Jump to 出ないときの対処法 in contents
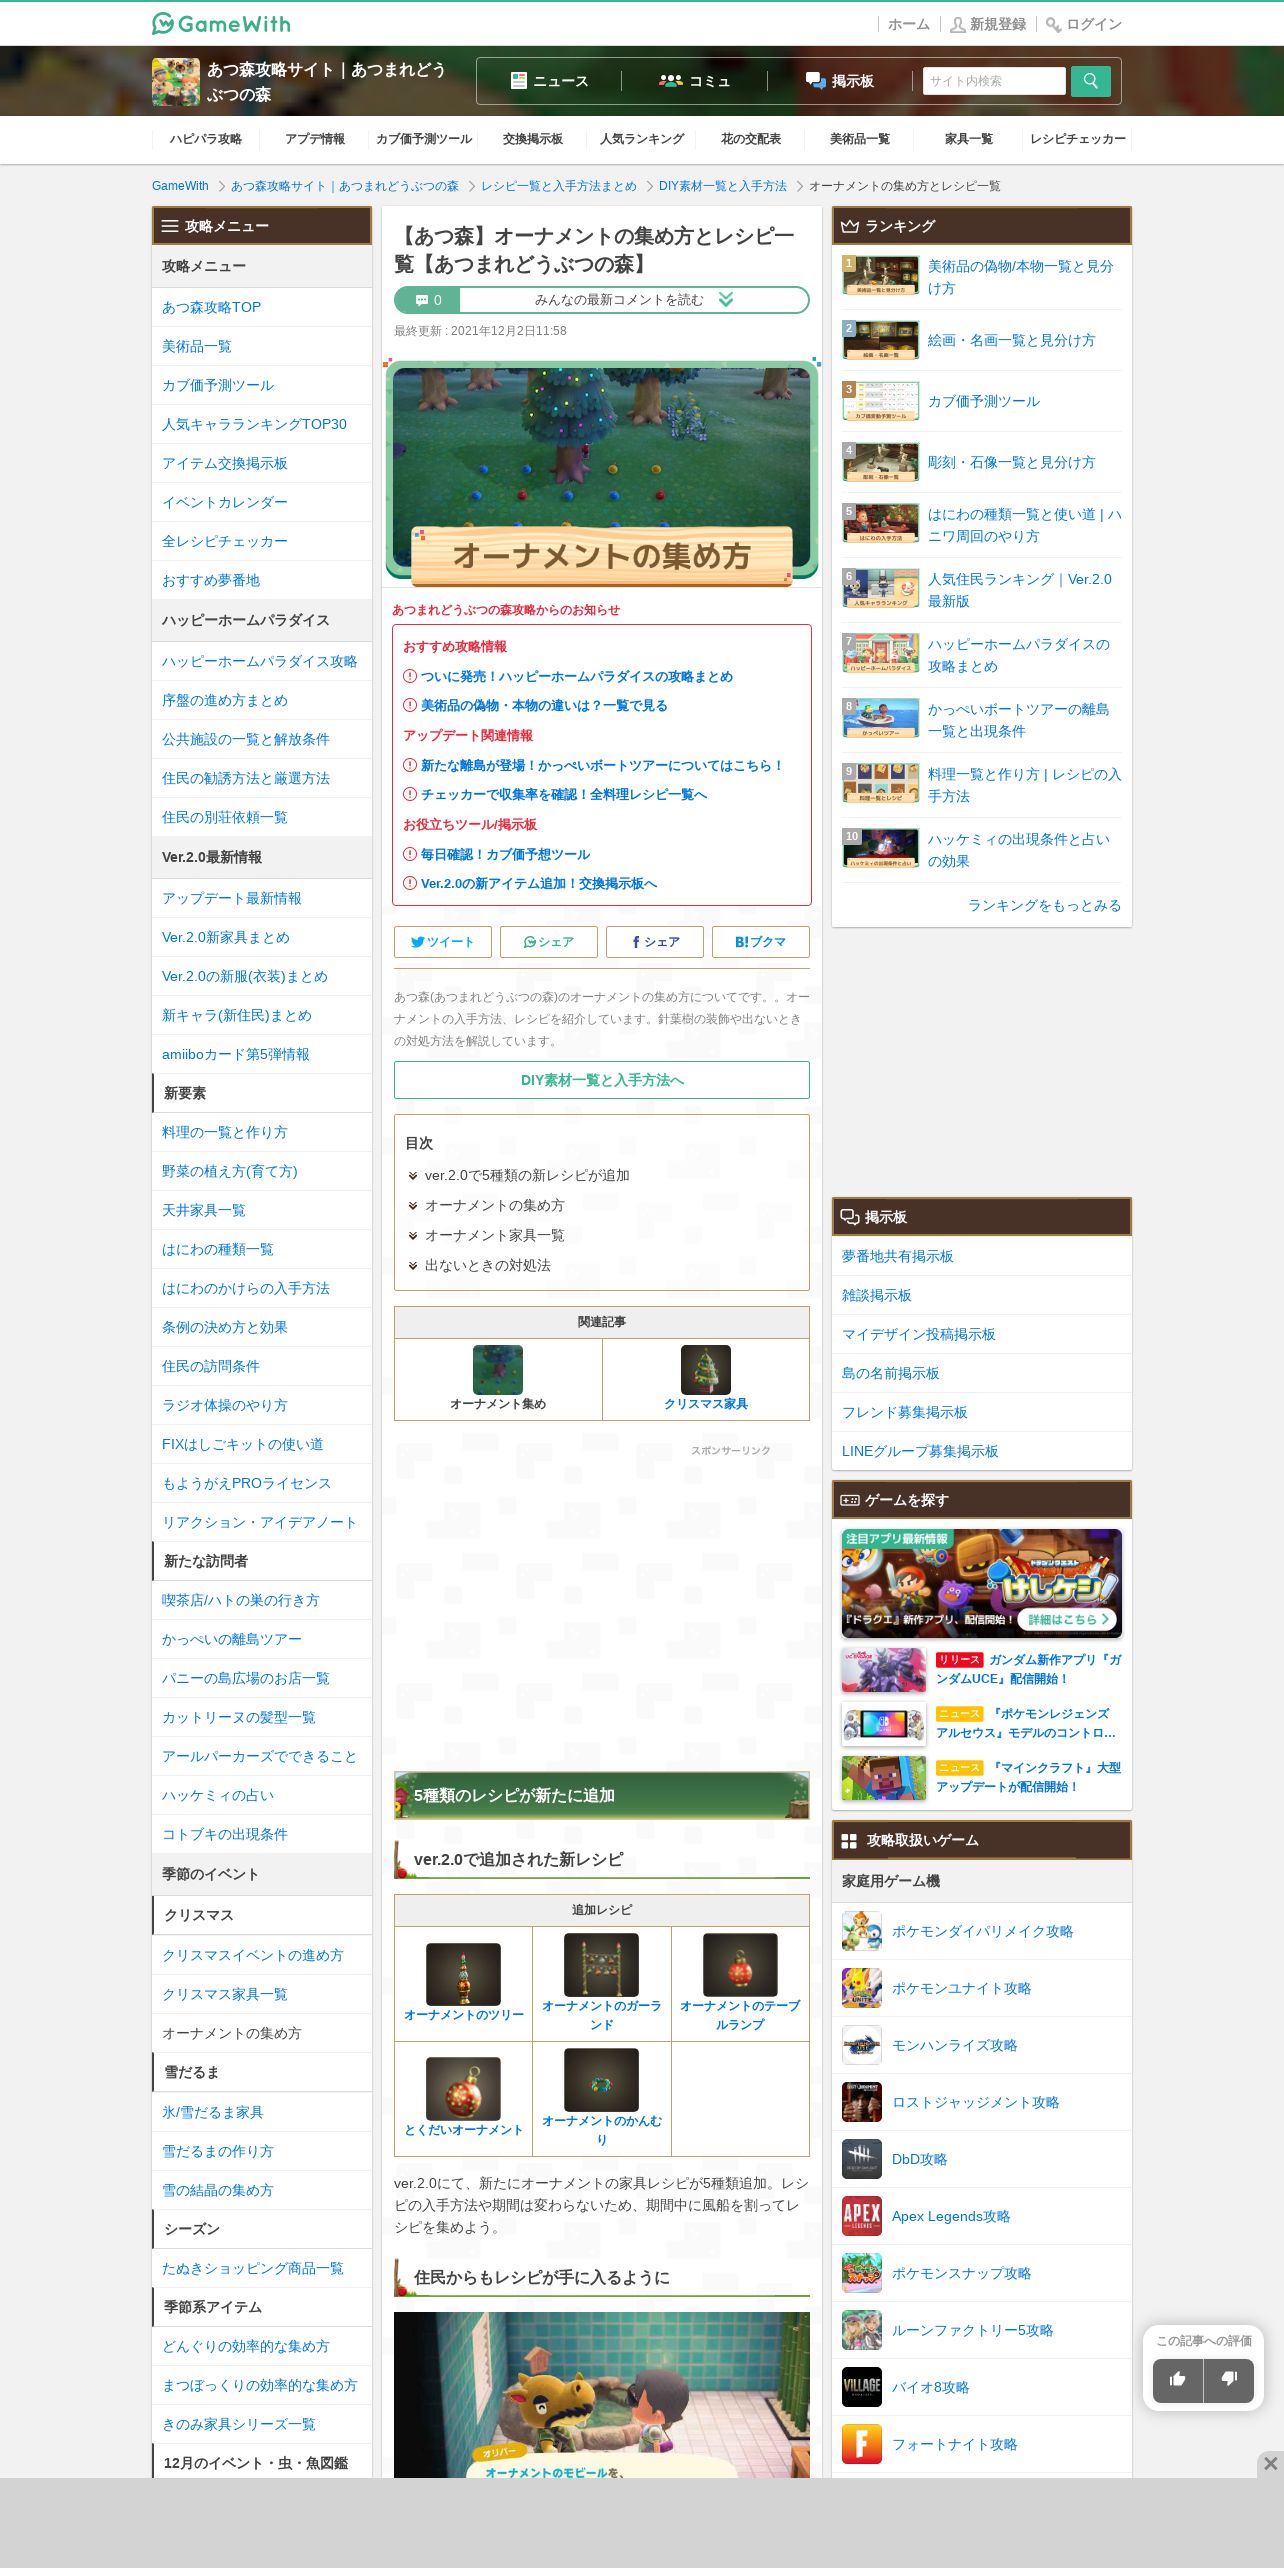Image resolution: width=1284 pixels, height=2568 pixels. (488, 1265)
